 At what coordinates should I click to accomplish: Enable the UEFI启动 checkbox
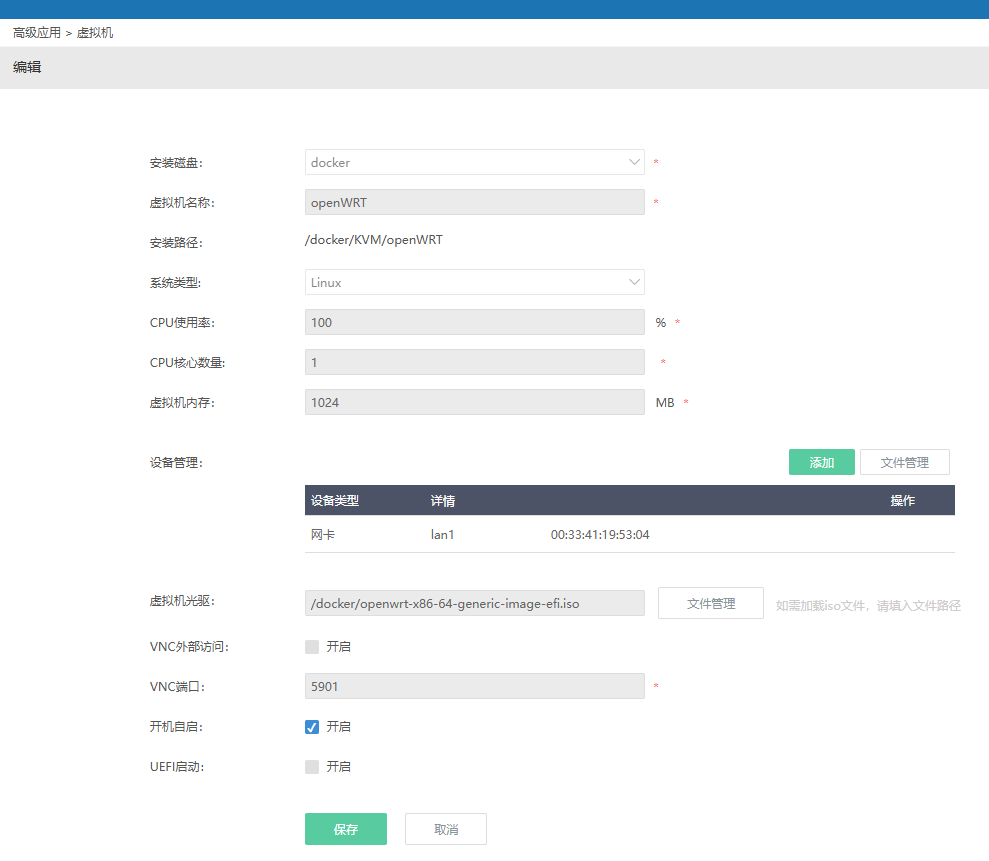coord(312,766)
